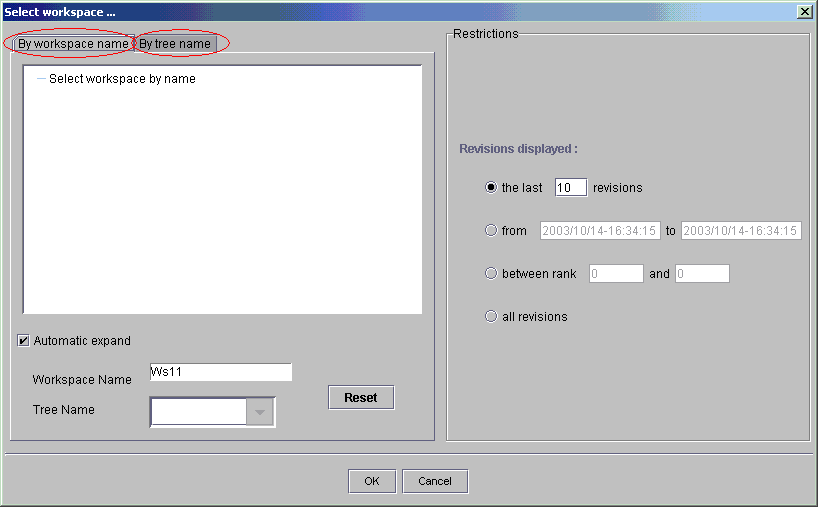
Task: Click the 'Tree Name' label
Action: click(64, 409)
